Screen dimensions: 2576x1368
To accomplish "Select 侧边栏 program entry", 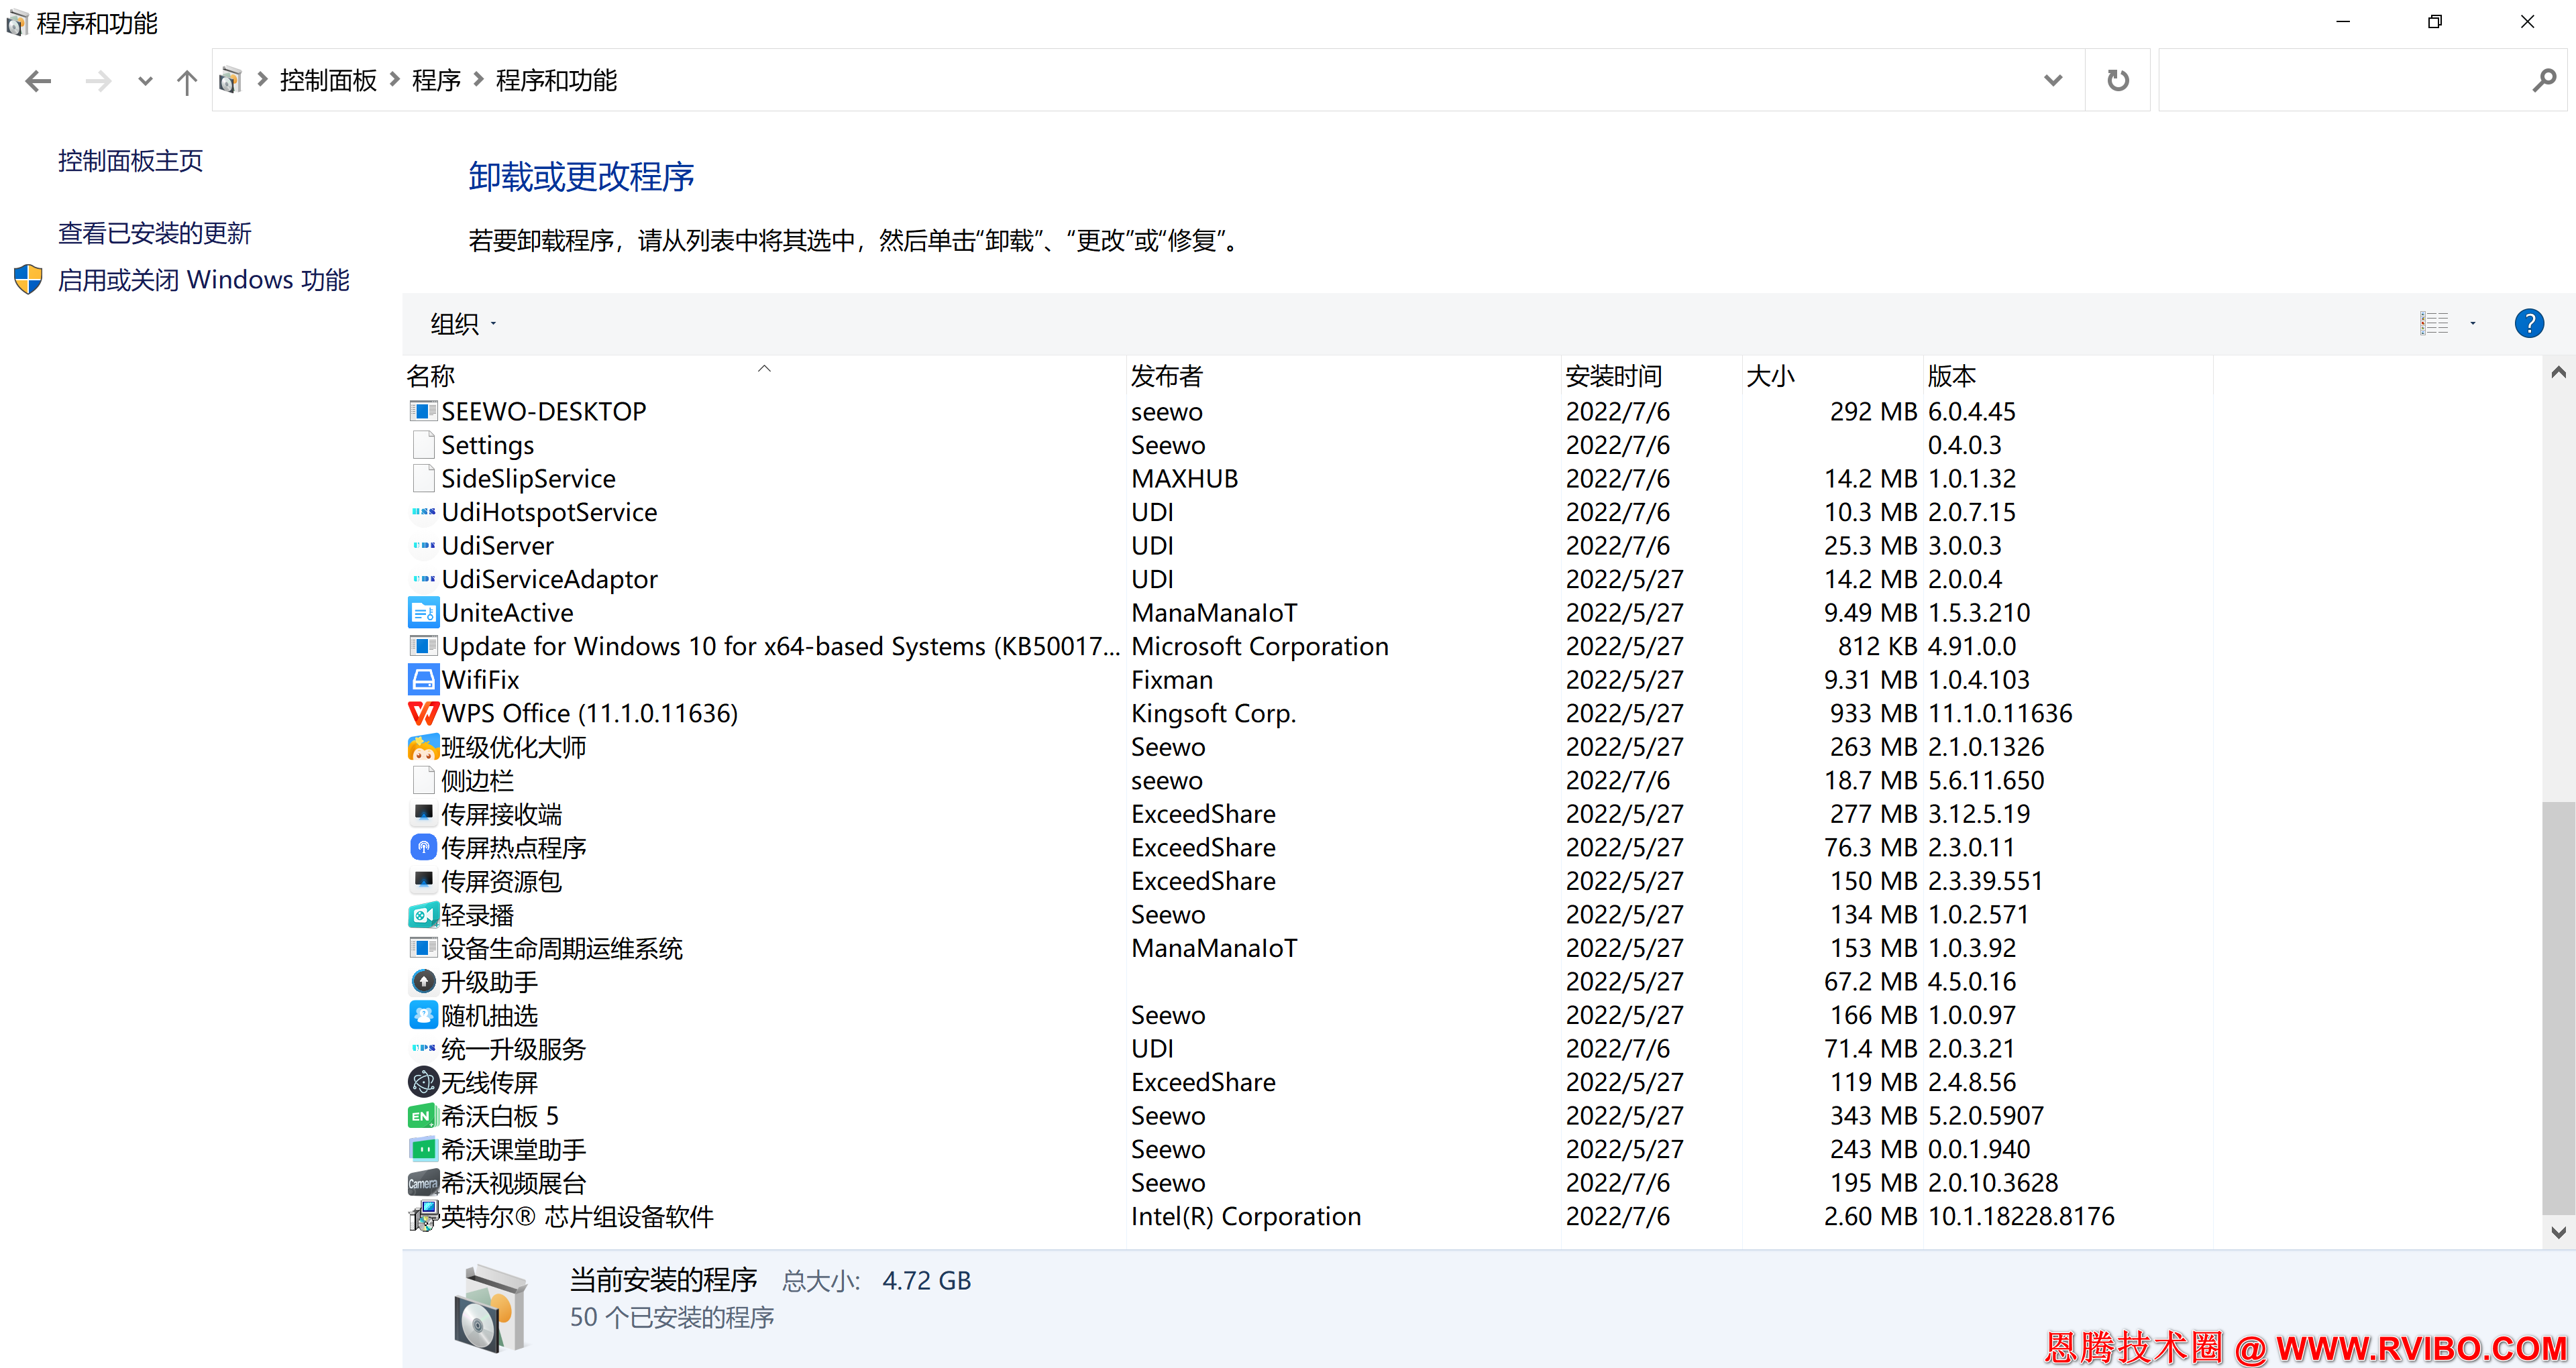I will (x=477, y=781).
